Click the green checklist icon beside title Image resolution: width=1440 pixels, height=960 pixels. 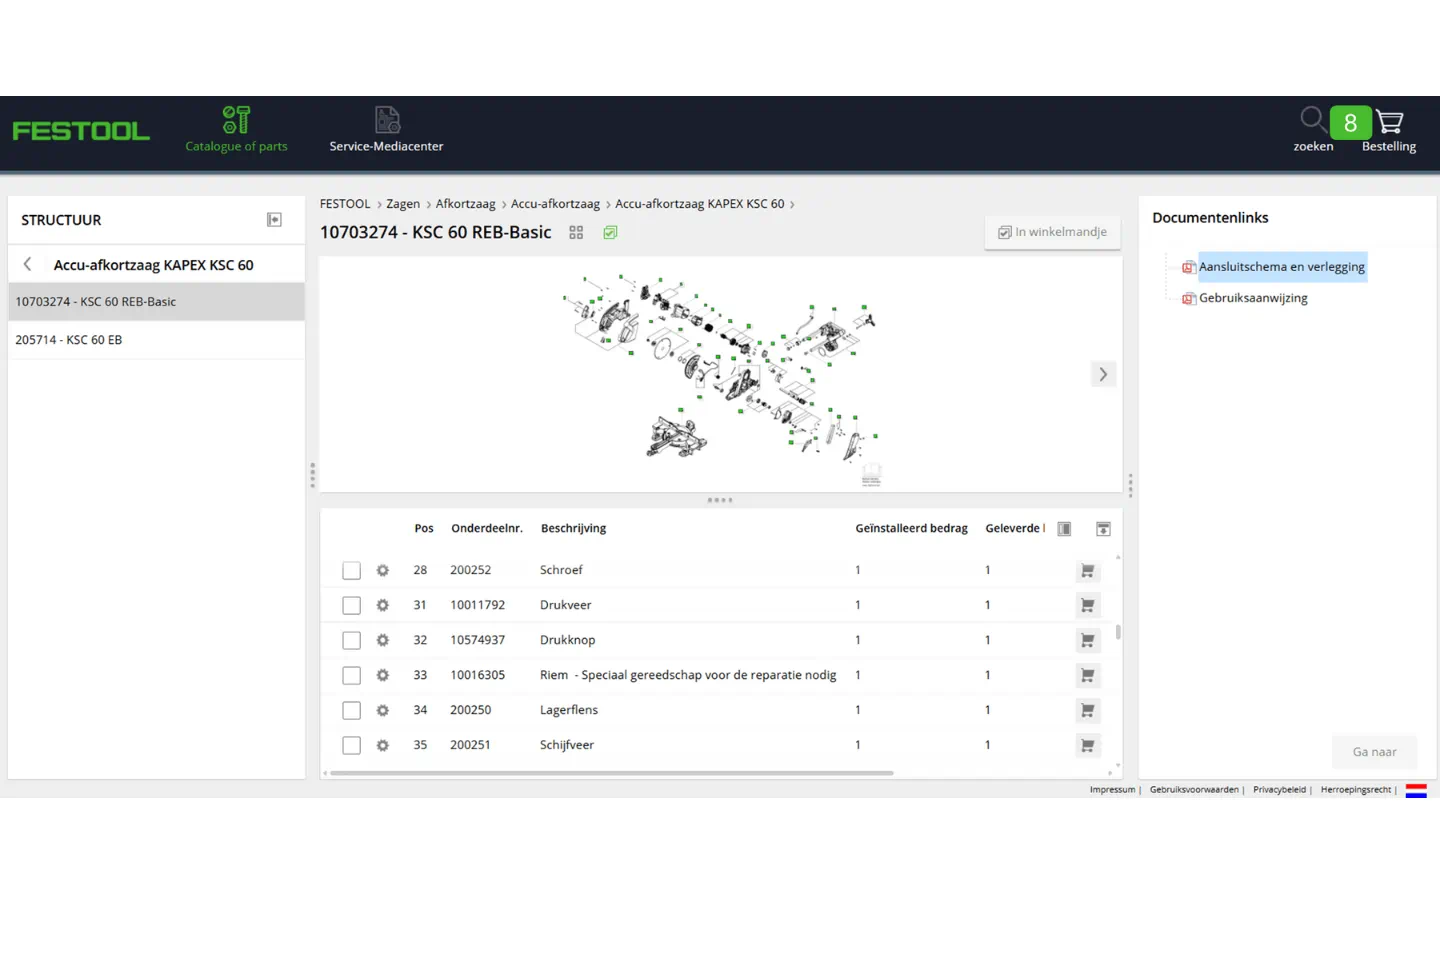(x=610, y=232)
